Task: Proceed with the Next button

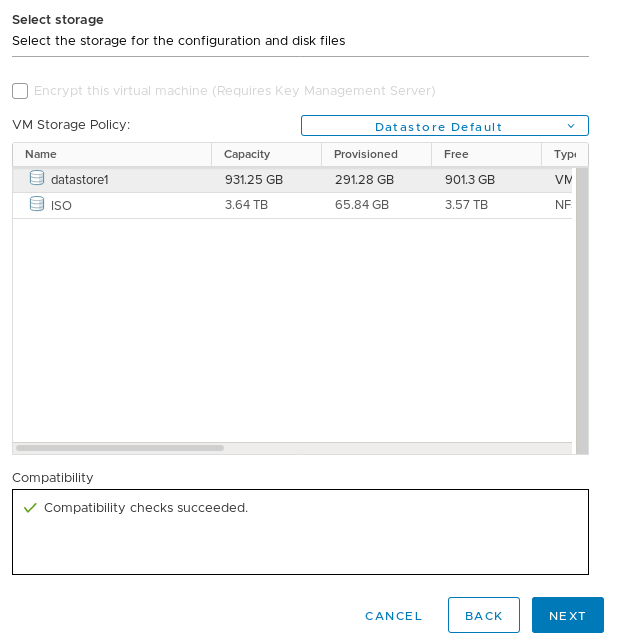Action: [x=567, y=616]
